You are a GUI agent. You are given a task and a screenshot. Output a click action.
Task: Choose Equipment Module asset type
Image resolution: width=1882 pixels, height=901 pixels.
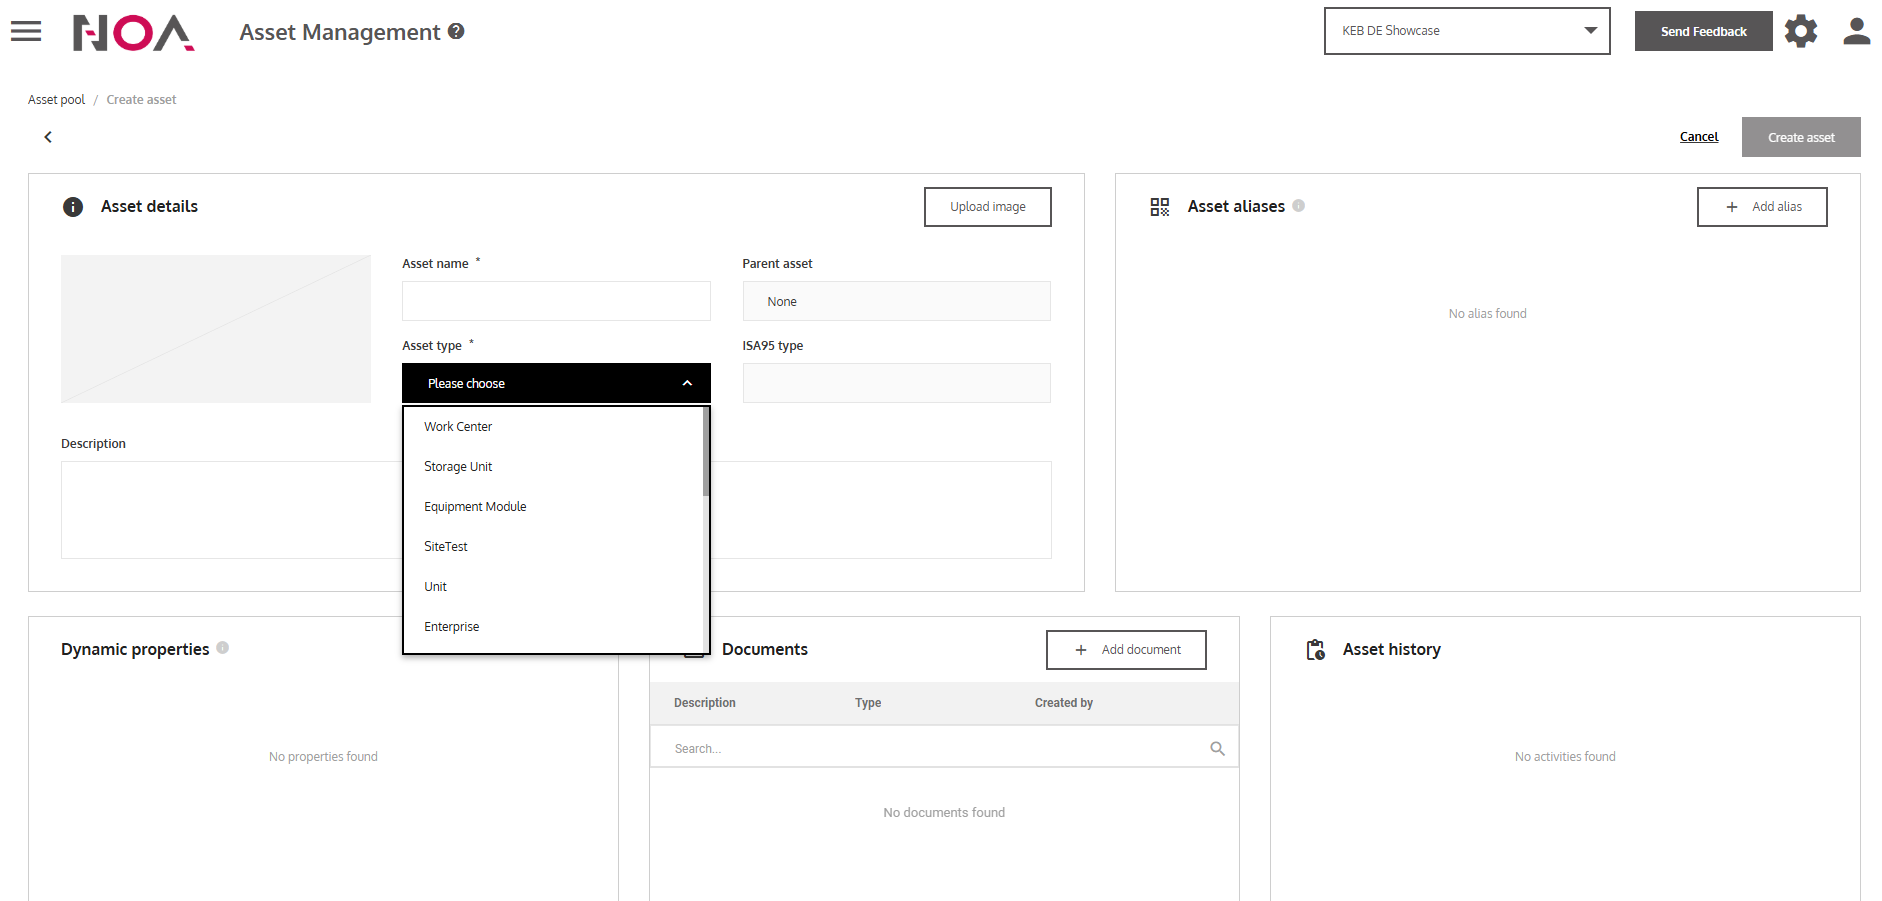475,507
